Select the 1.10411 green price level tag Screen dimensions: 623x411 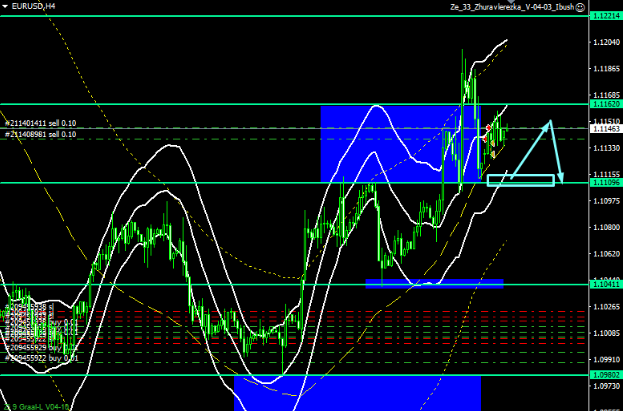[x=604, y=285]
